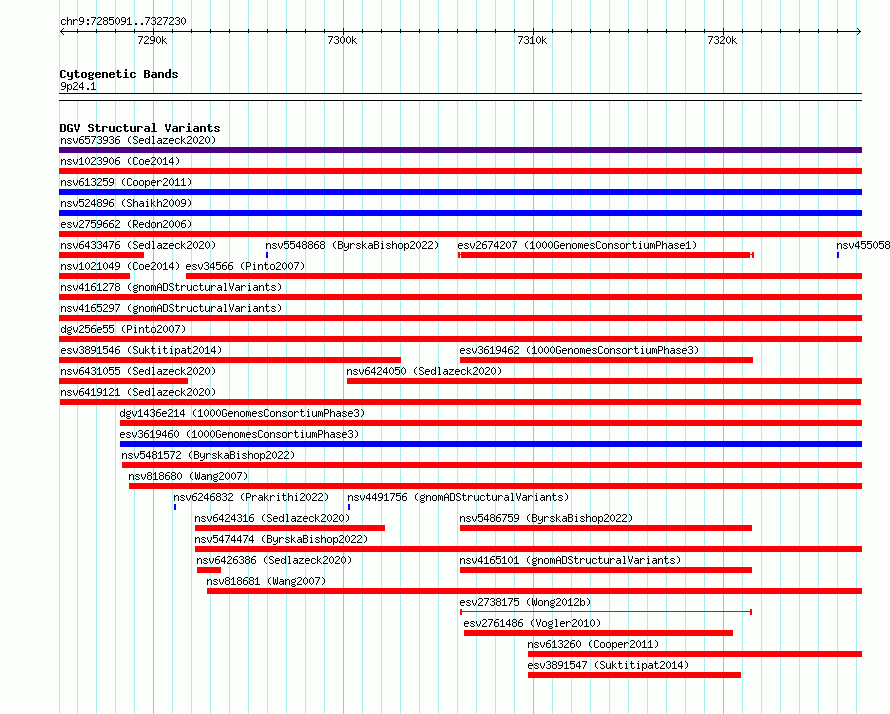Click the nsv613259 (Cooper2011) label

click(x=126, y=182)
